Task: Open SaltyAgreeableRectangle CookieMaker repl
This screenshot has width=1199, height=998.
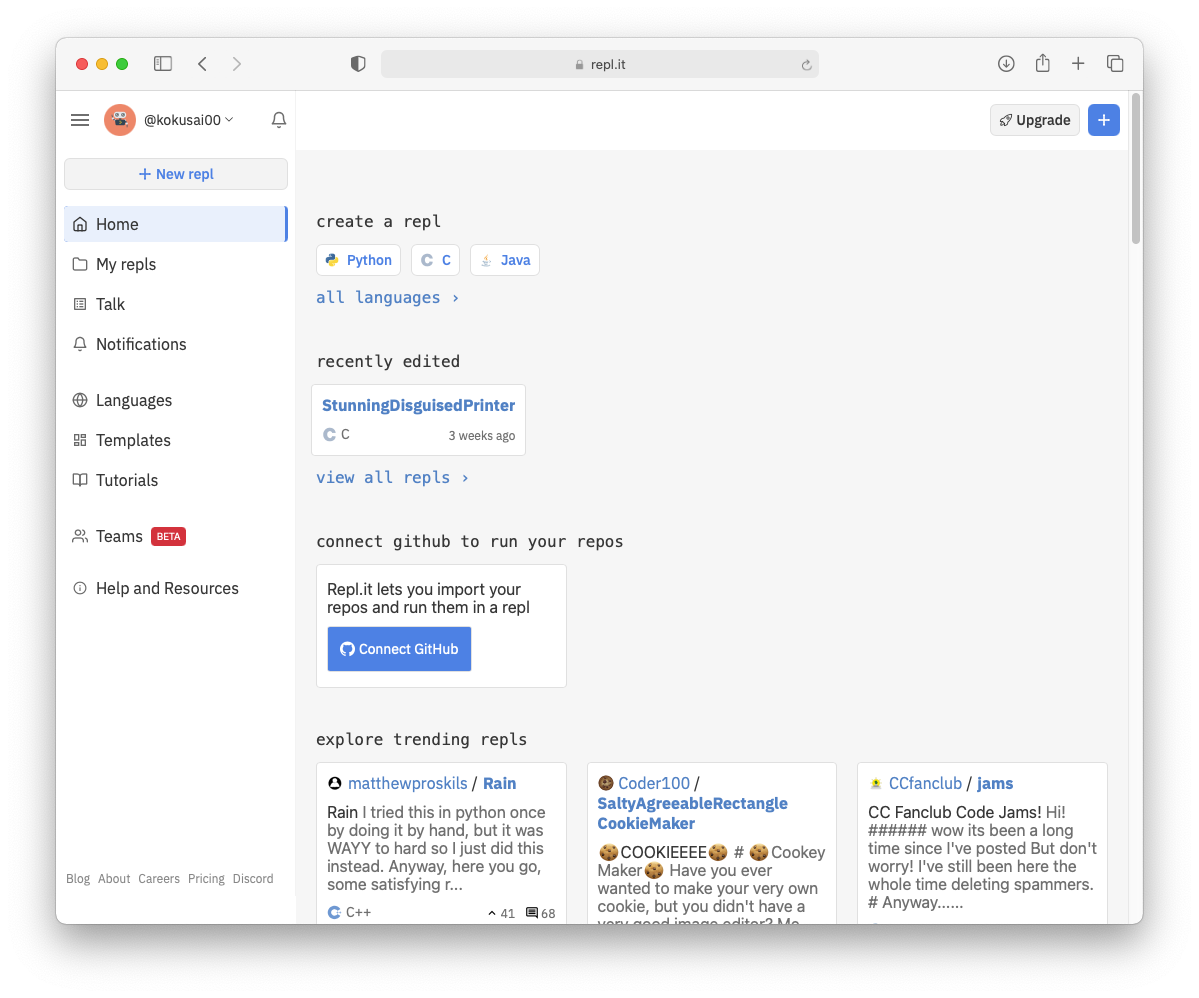Action: click(692, 814)
